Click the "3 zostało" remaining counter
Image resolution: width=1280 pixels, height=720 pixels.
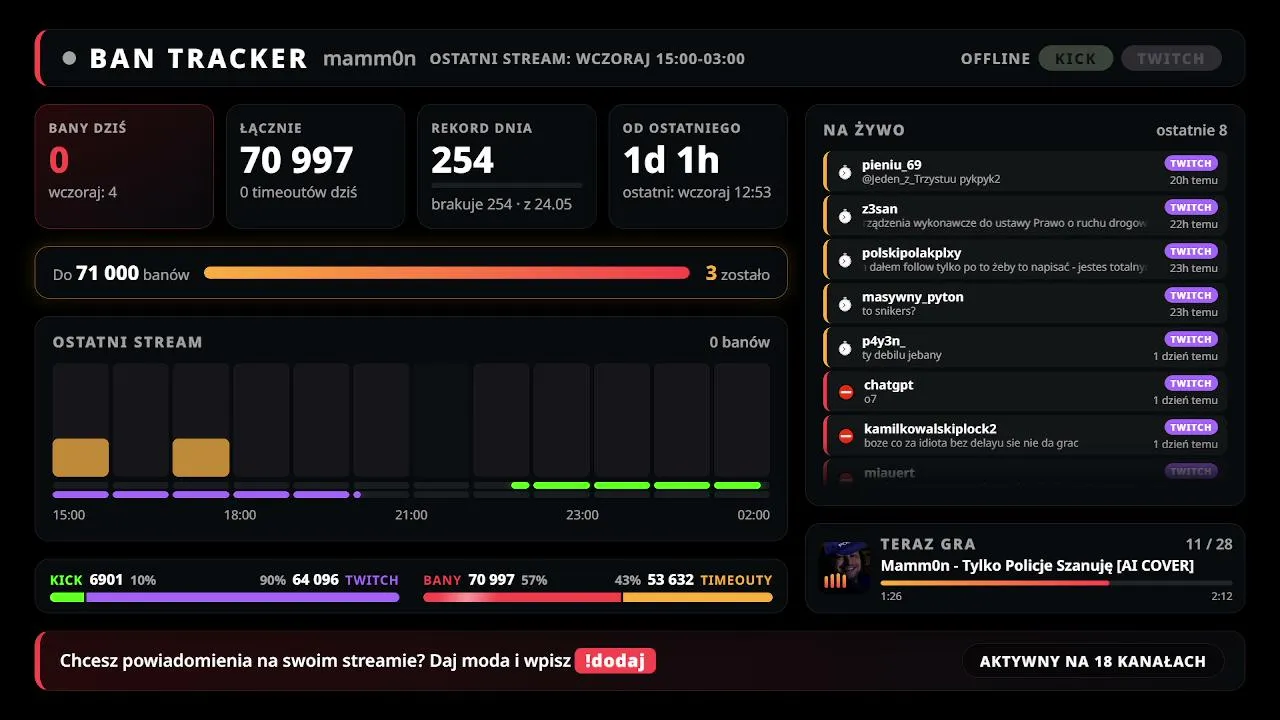(738, 273)
